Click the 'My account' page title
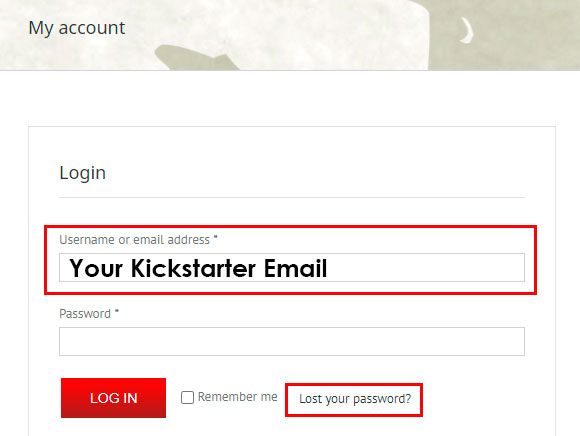Image resolution: width=580 pixels, height=436 pixels. click(77, 28)
